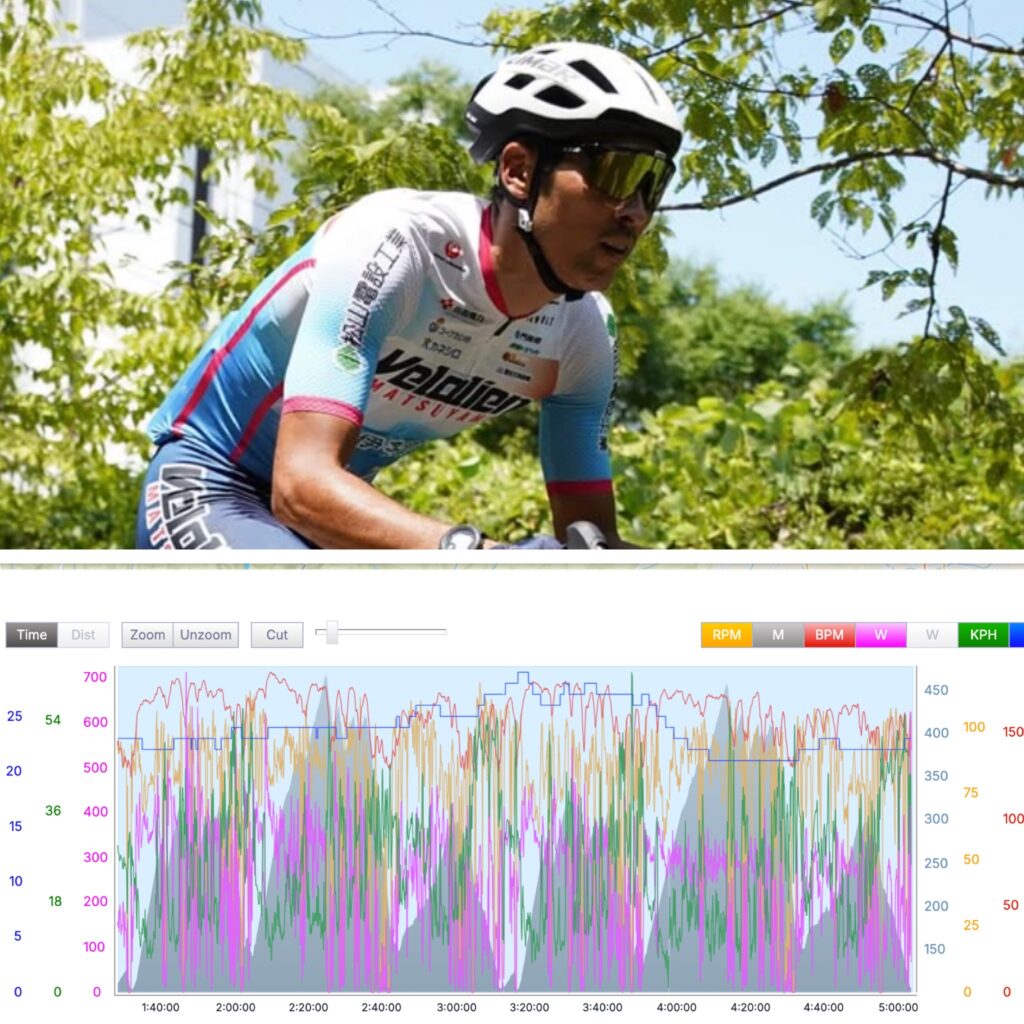Click the 5:00:00 time axis label
1024x1024 pixels.
[x=898, y=1007]
